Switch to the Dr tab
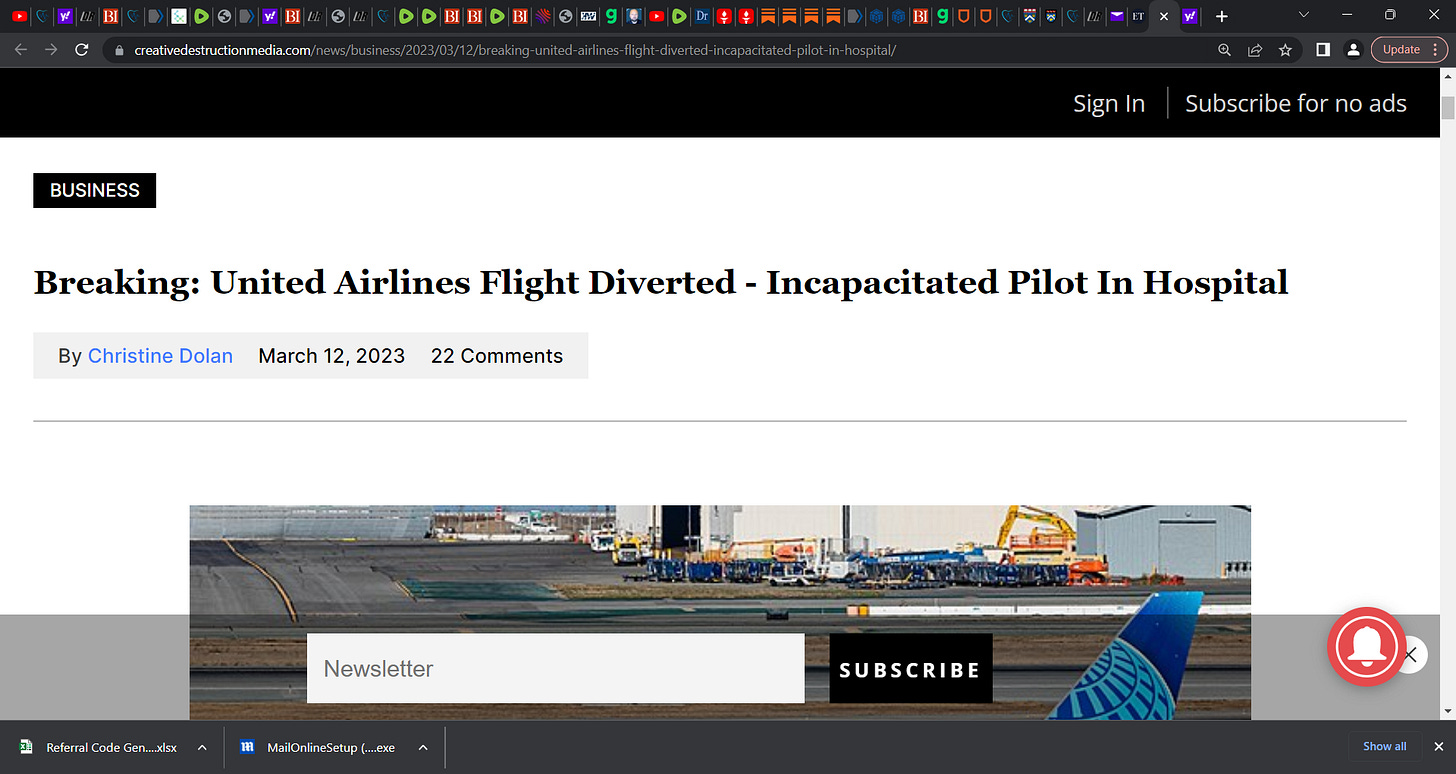This screenshot has height=774, width=1456. [x=702, y=16]
